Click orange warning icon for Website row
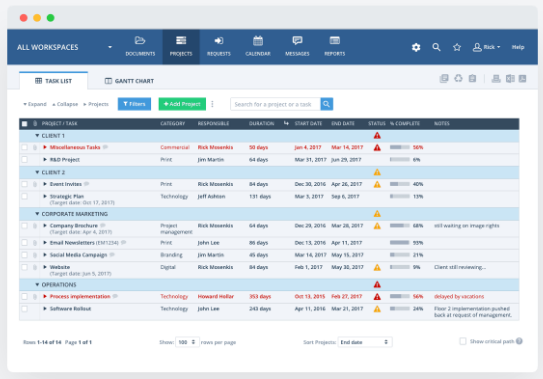Viewport: 543px width, 379px height. click(377, 267)
